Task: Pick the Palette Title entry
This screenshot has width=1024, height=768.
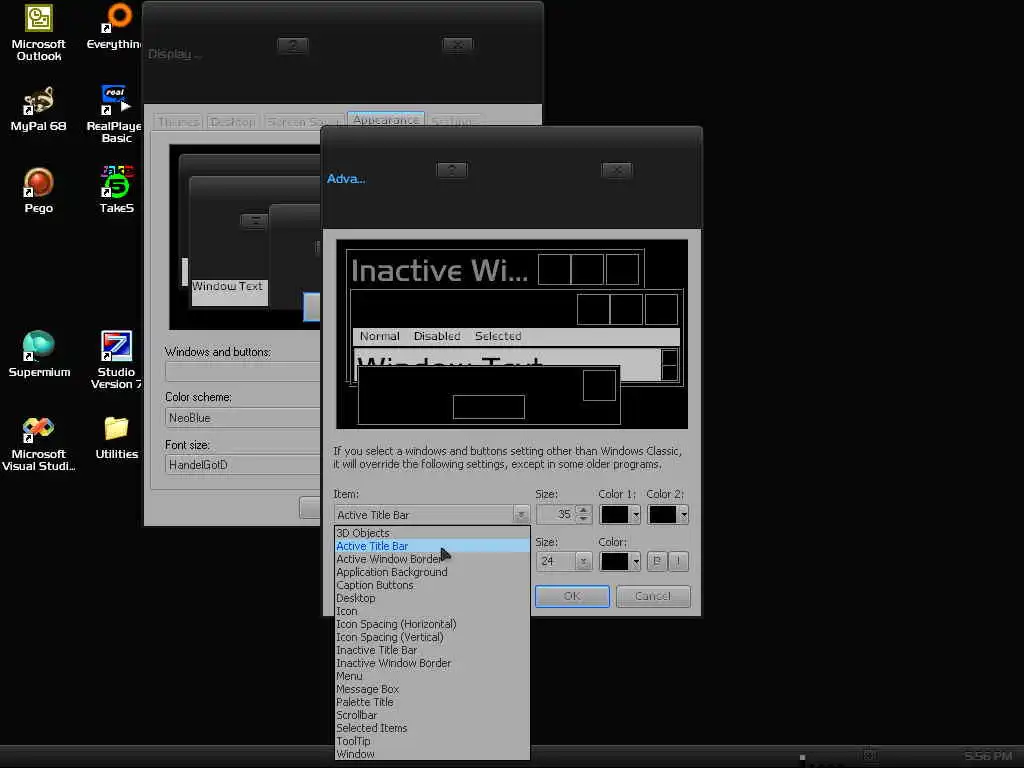Action: (x=432, y=703)
